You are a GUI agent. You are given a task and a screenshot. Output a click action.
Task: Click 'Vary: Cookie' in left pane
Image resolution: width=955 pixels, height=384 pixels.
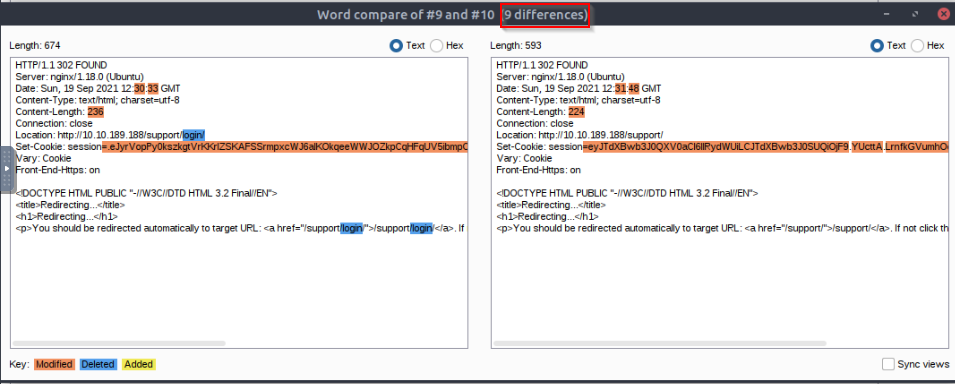tap(43, 158)
